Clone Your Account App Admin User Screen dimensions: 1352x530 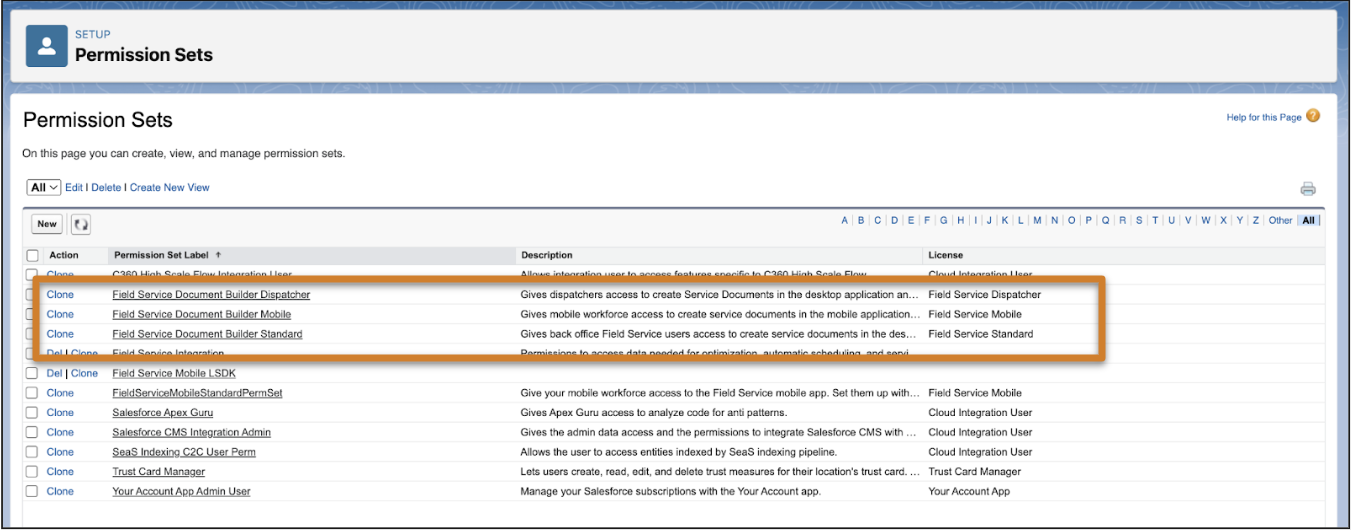coord(60,491)
